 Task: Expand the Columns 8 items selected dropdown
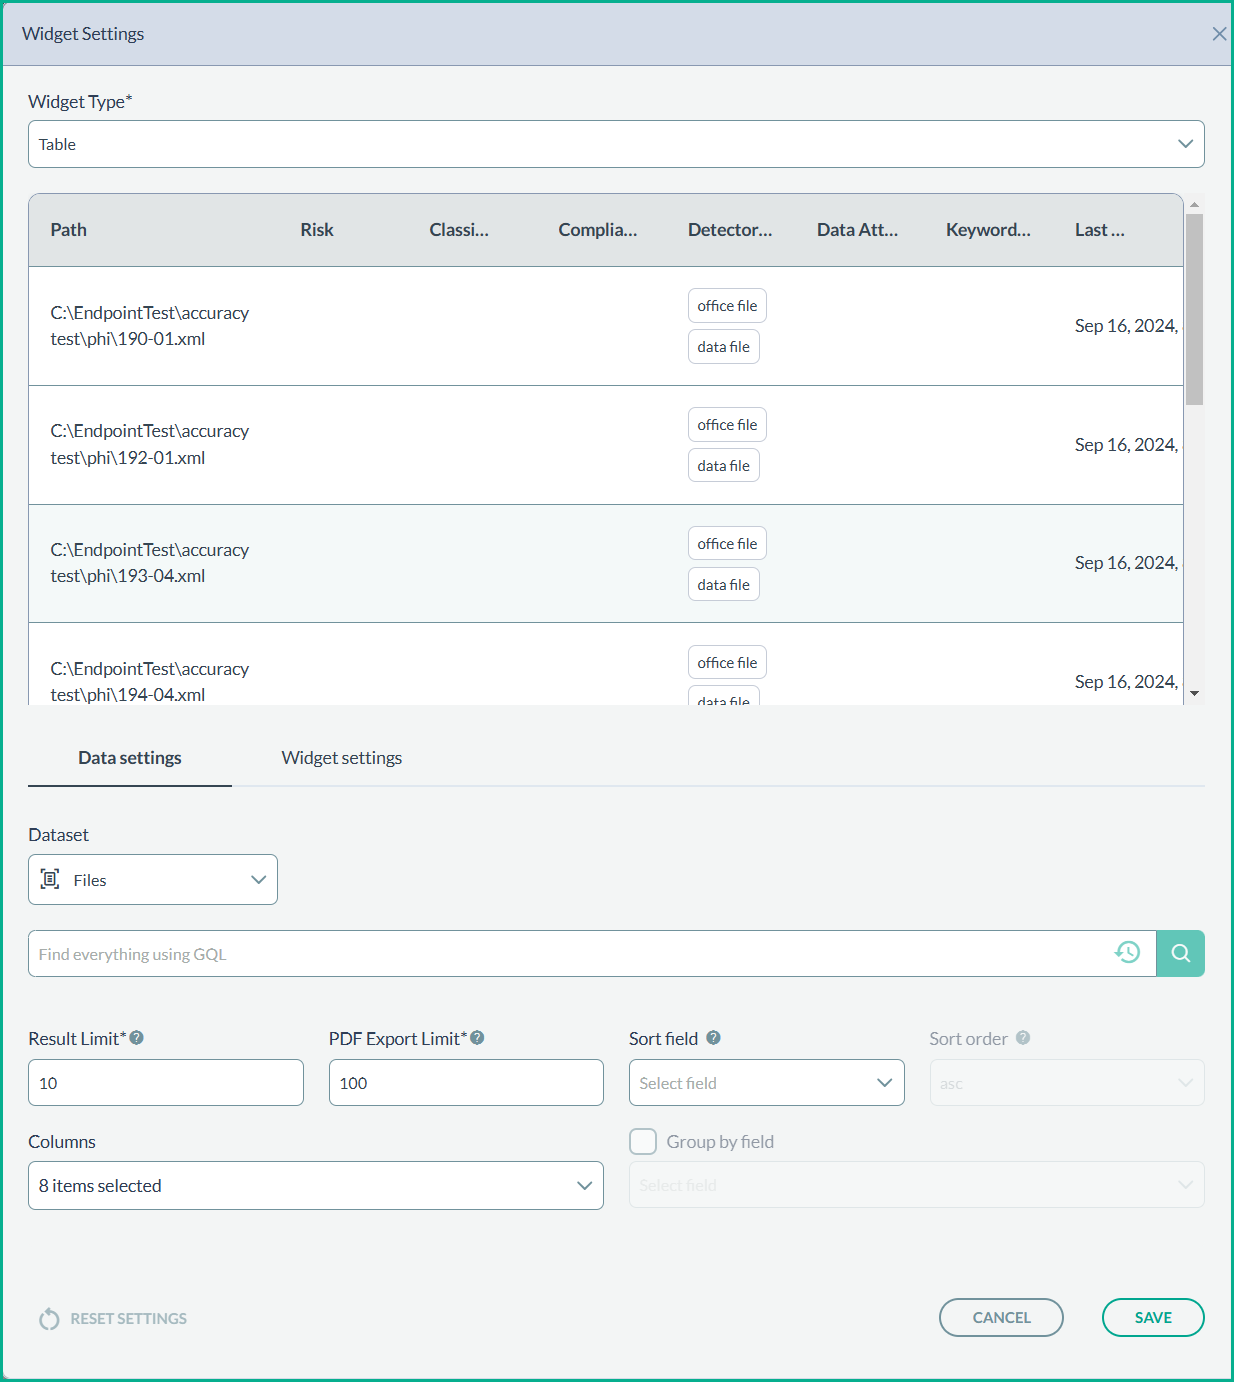316,1186
